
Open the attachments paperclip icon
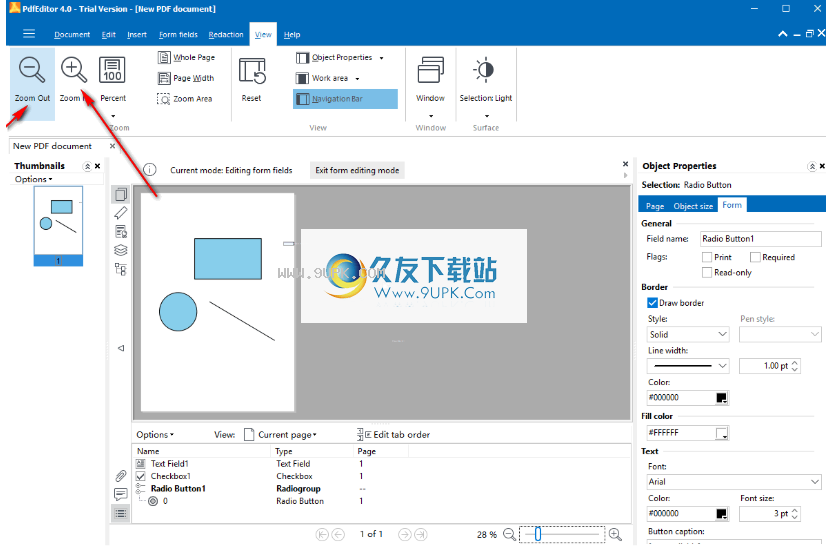pyautogui.click(x=121, y=476)
